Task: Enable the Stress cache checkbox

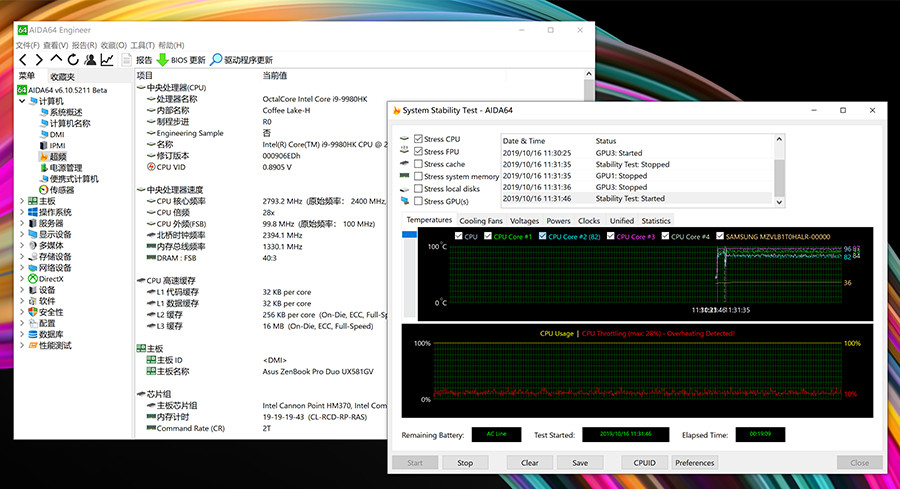Action: coord(418,164)
